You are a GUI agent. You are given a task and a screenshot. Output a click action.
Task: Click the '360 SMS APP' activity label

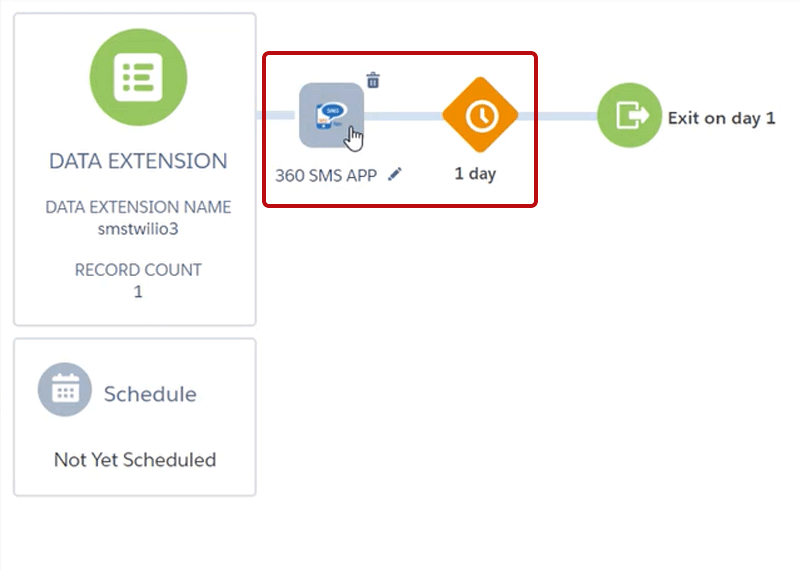(326, 175)
